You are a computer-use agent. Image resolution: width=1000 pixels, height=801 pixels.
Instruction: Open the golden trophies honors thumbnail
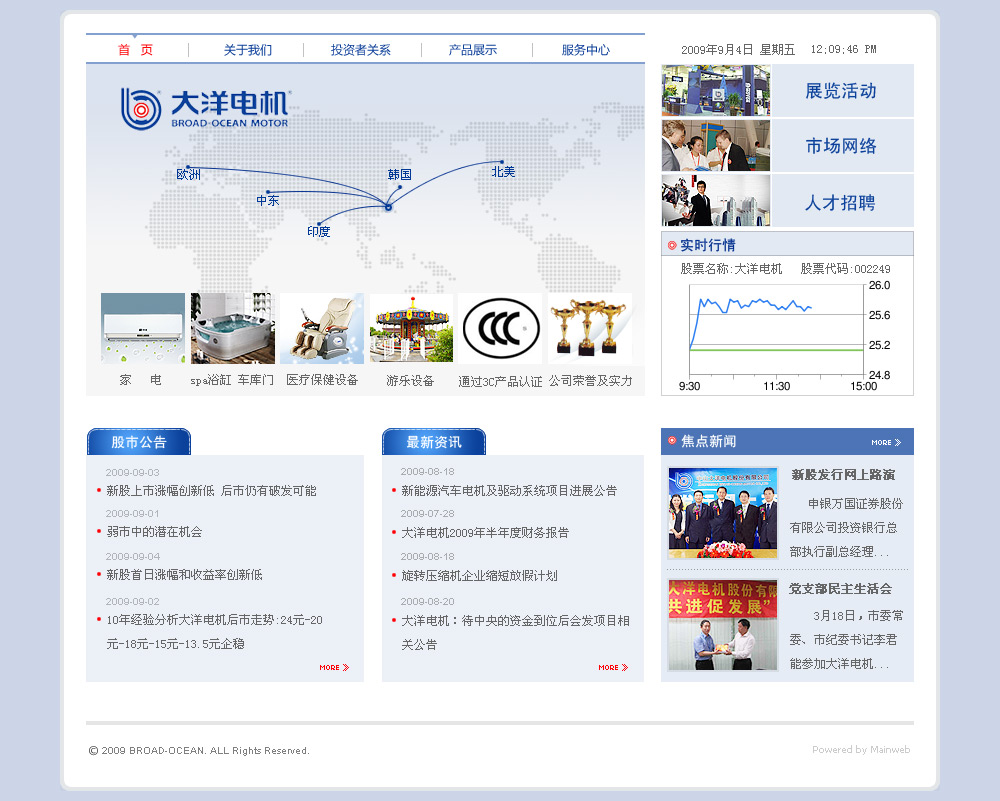(590, 328)
